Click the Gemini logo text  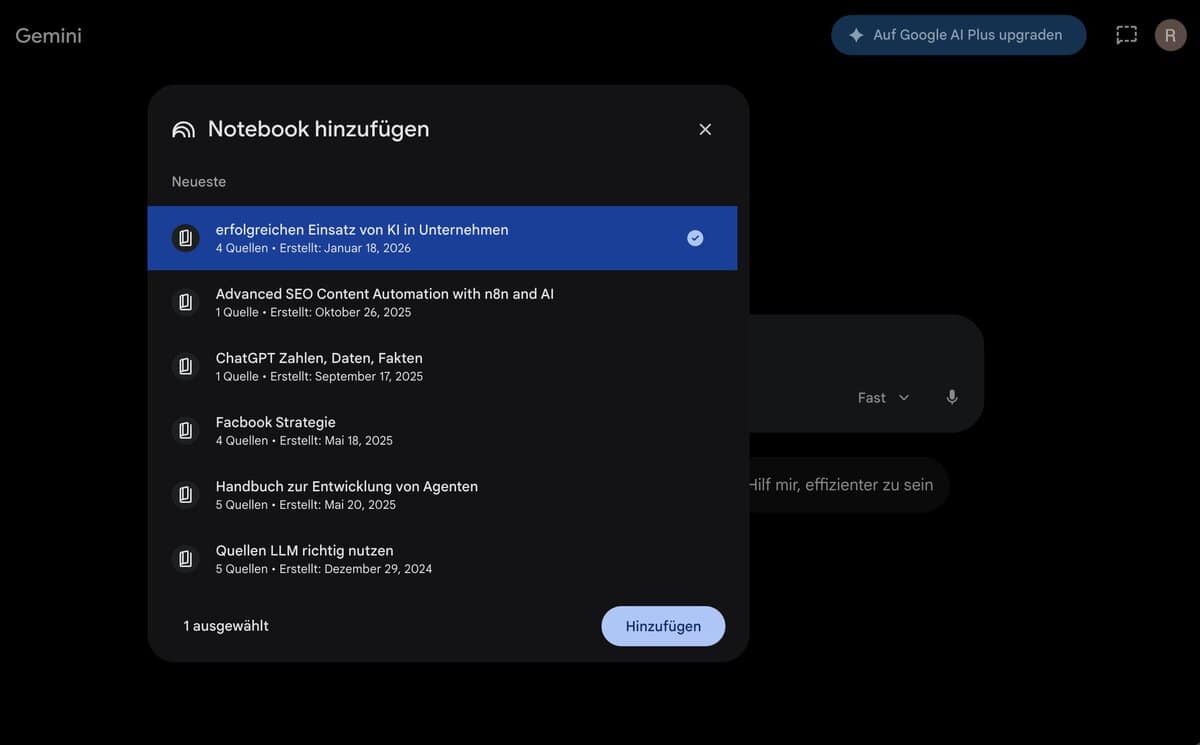(49, 36)
